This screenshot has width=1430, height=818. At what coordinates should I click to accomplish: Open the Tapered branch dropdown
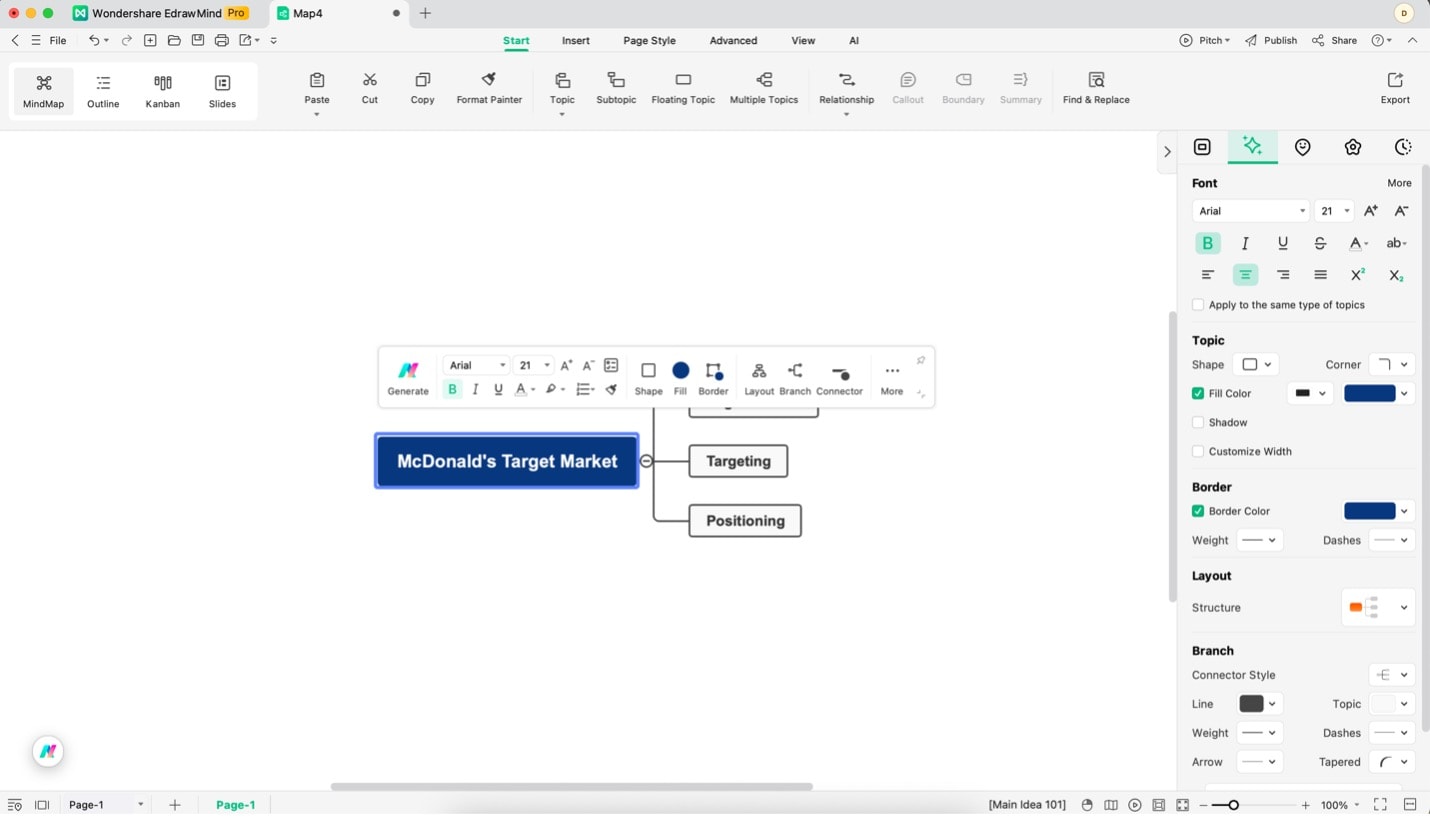tap(1391, 762)
